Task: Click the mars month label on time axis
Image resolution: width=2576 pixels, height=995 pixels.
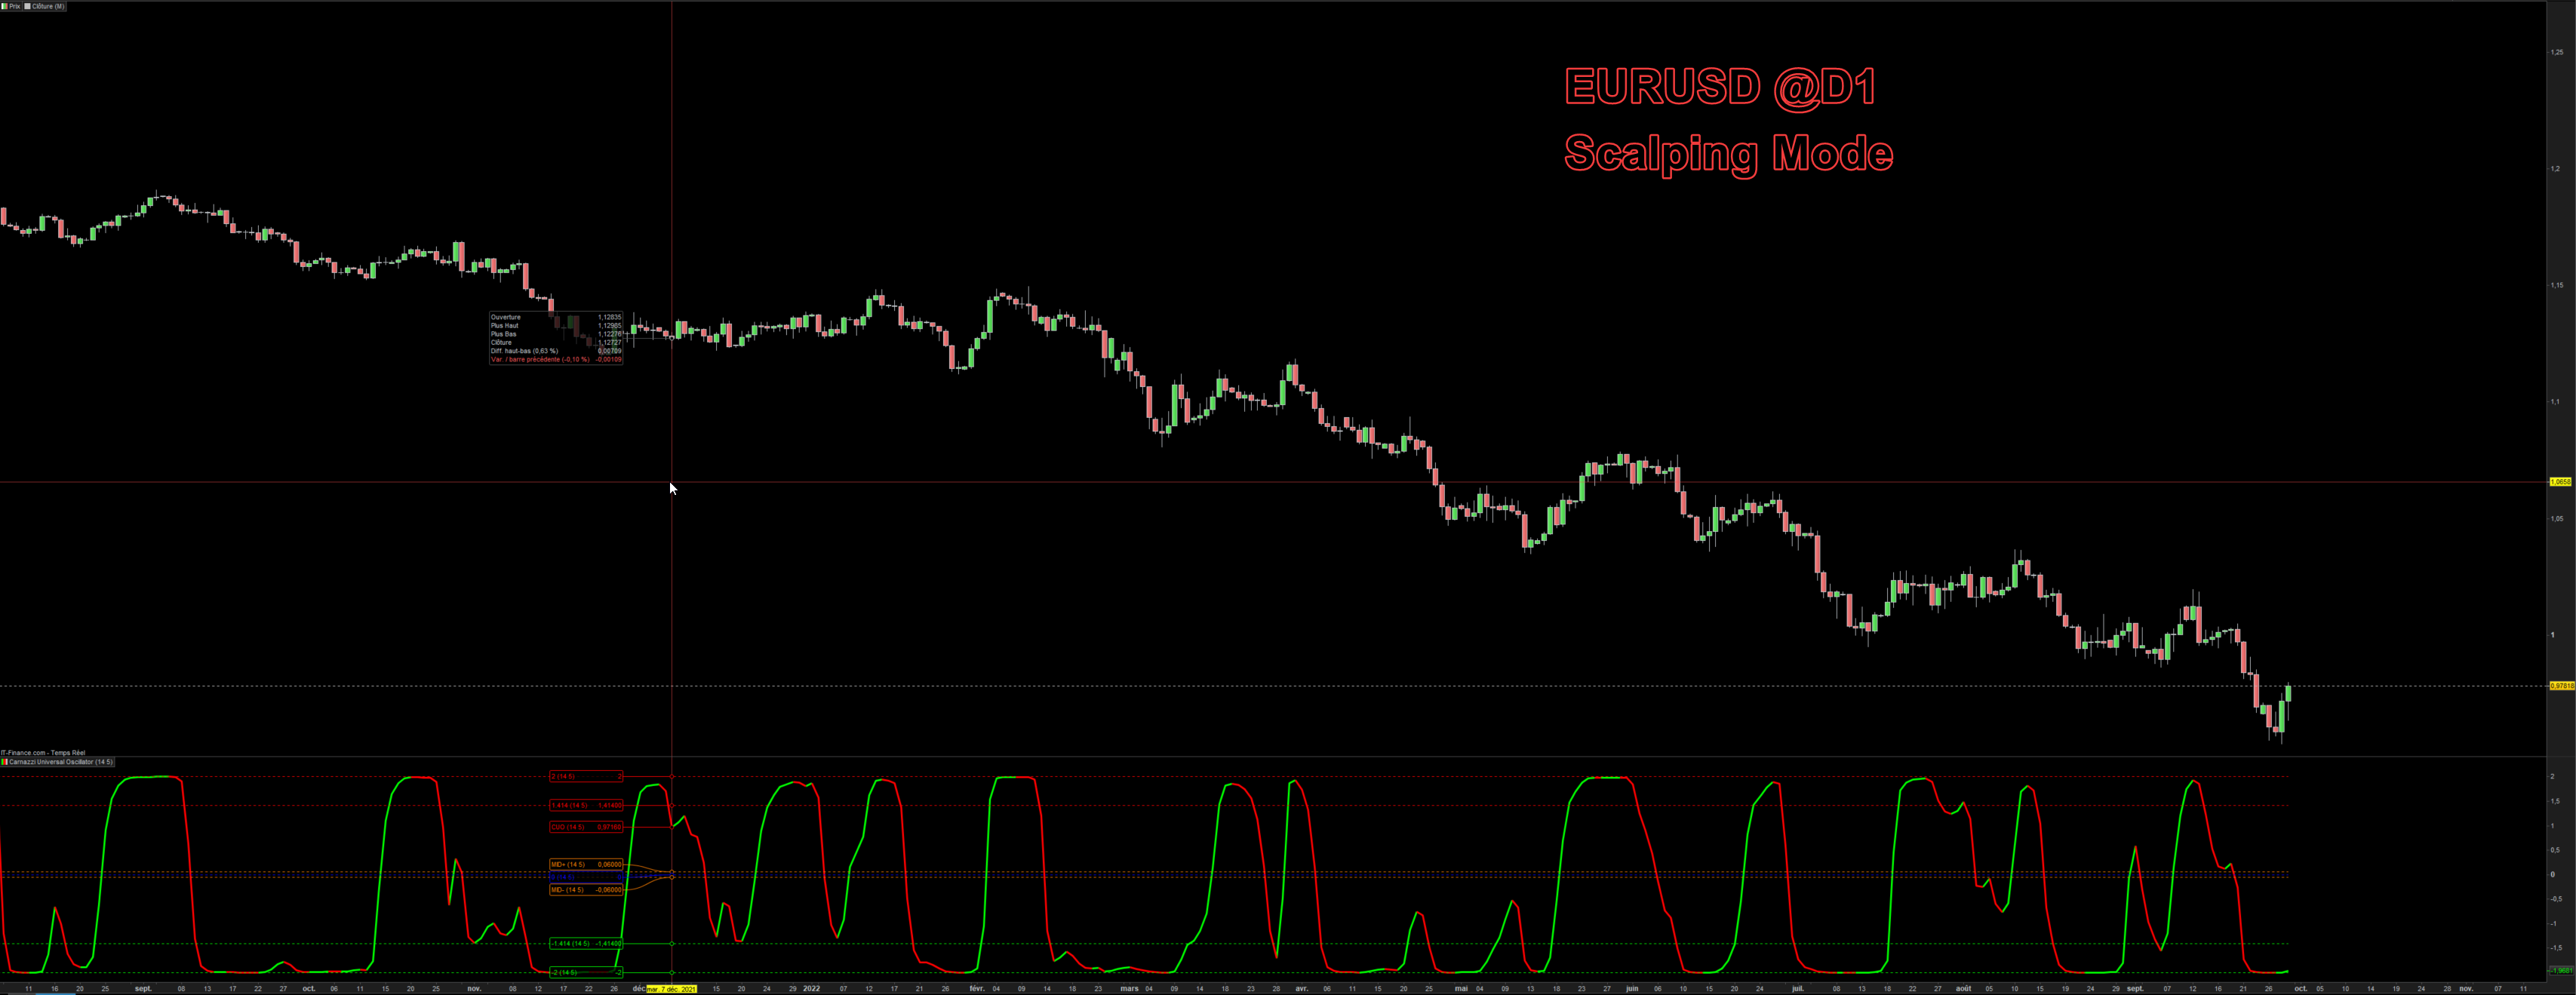Action: pos(1129,989)
